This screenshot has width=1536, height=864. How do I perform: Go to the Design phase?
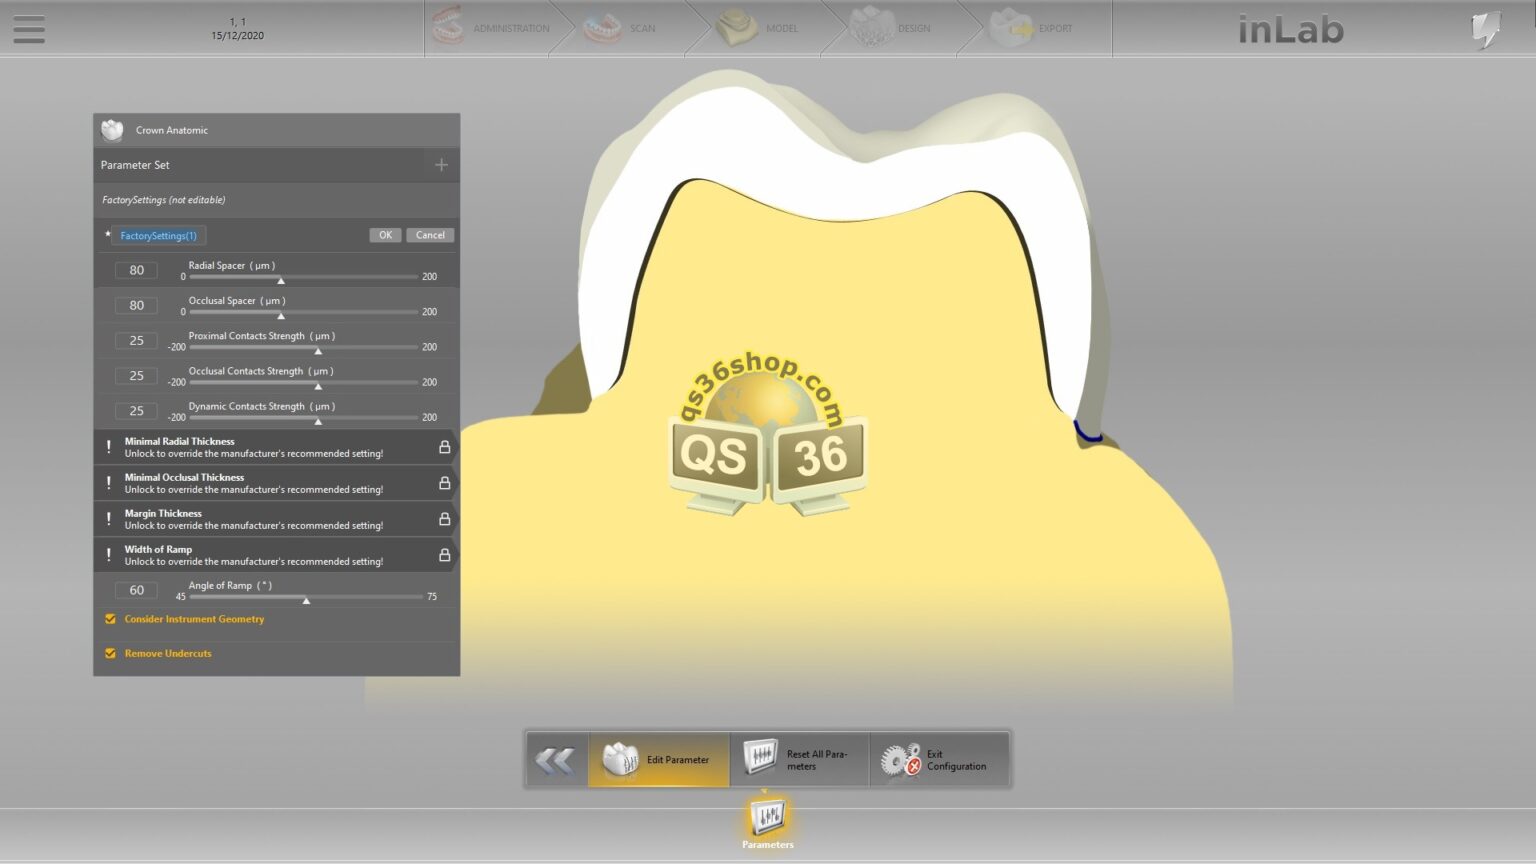coord(890,28)
